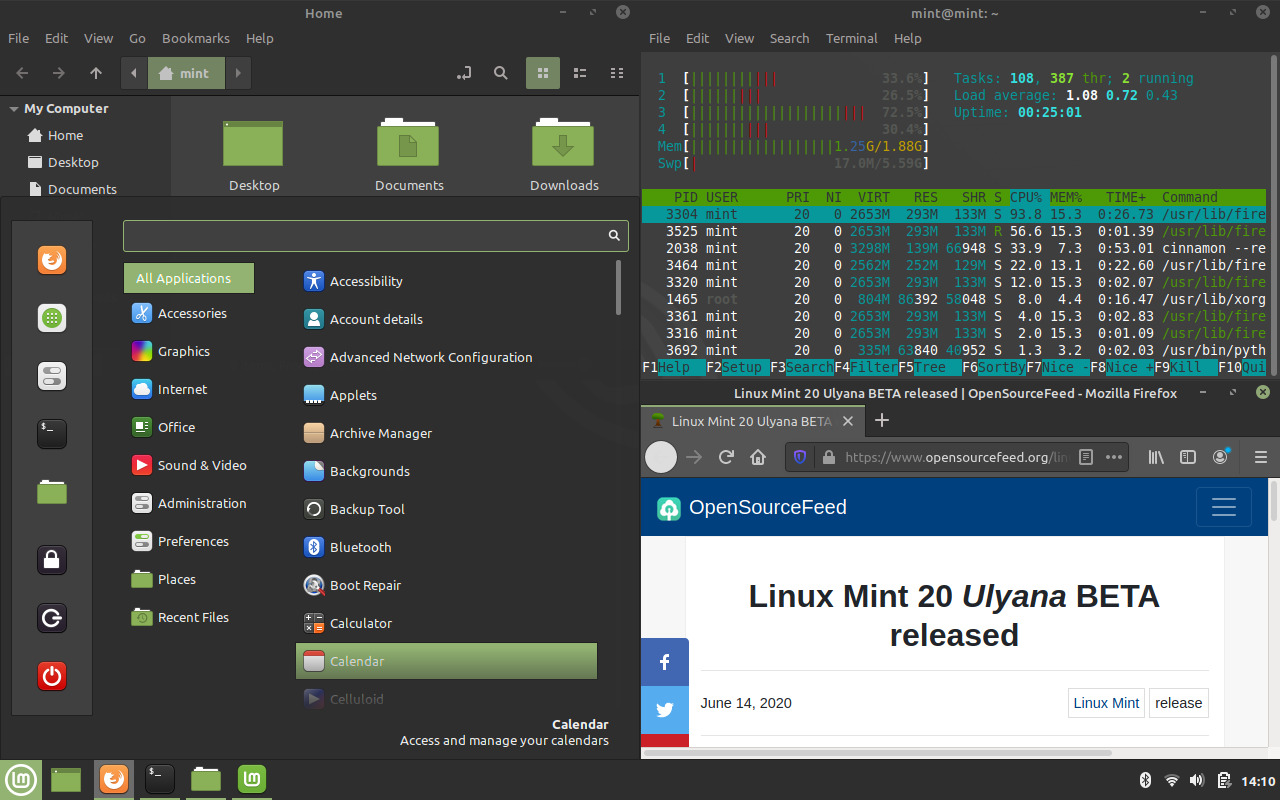The width and height of the screenshot is (1280, 800).
Task: Open System Settings favorite in menu sidebar
Action: (52, 376)
